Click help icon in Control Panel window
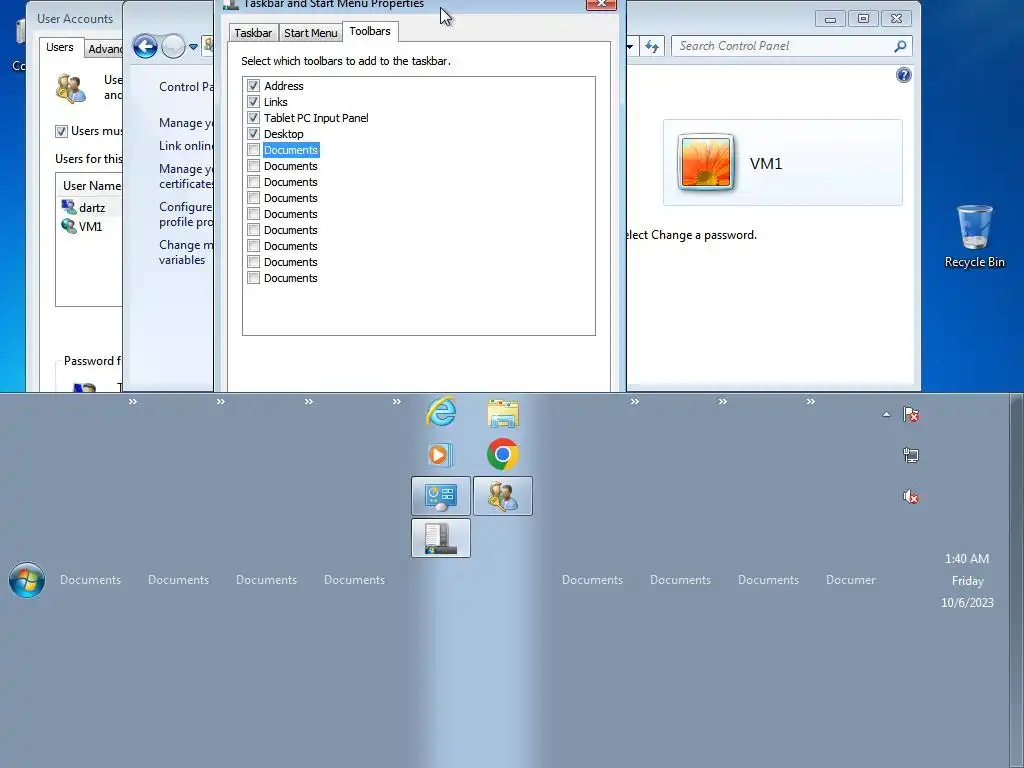This screenshot has width=1024, height=768. point(904,75)
